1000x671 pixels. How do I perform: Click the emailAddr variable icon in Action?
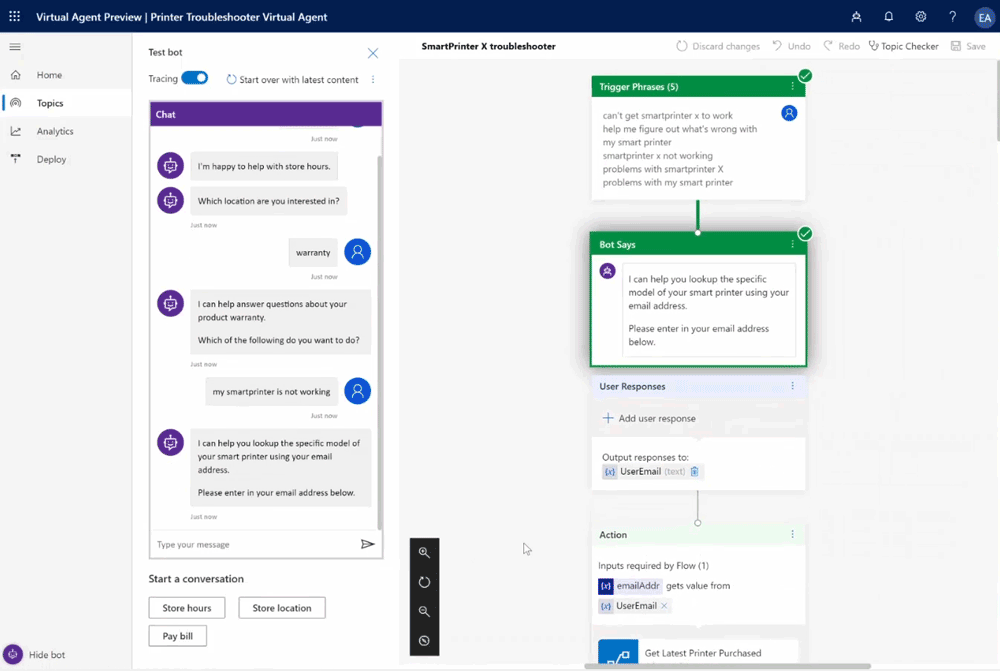[605, 586]
